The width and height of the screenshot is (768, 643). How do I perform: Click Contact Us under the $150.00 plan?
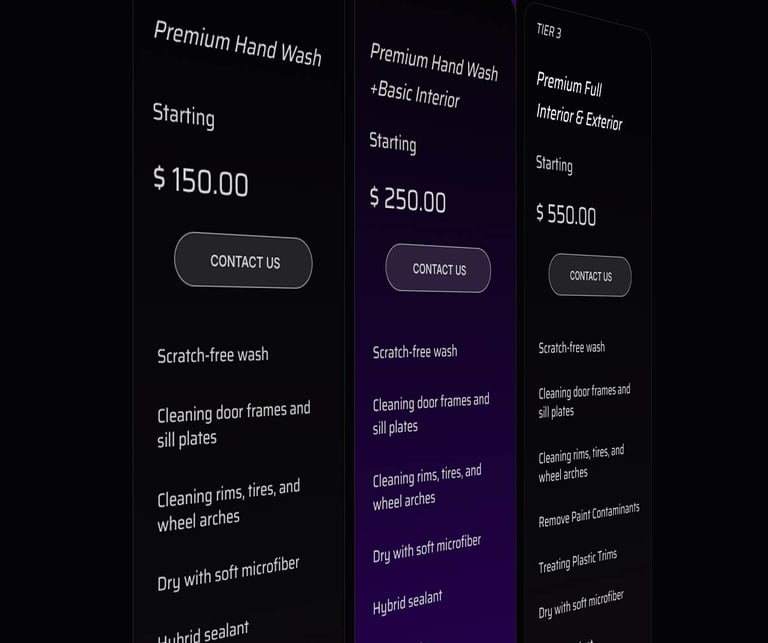(243, 261)
